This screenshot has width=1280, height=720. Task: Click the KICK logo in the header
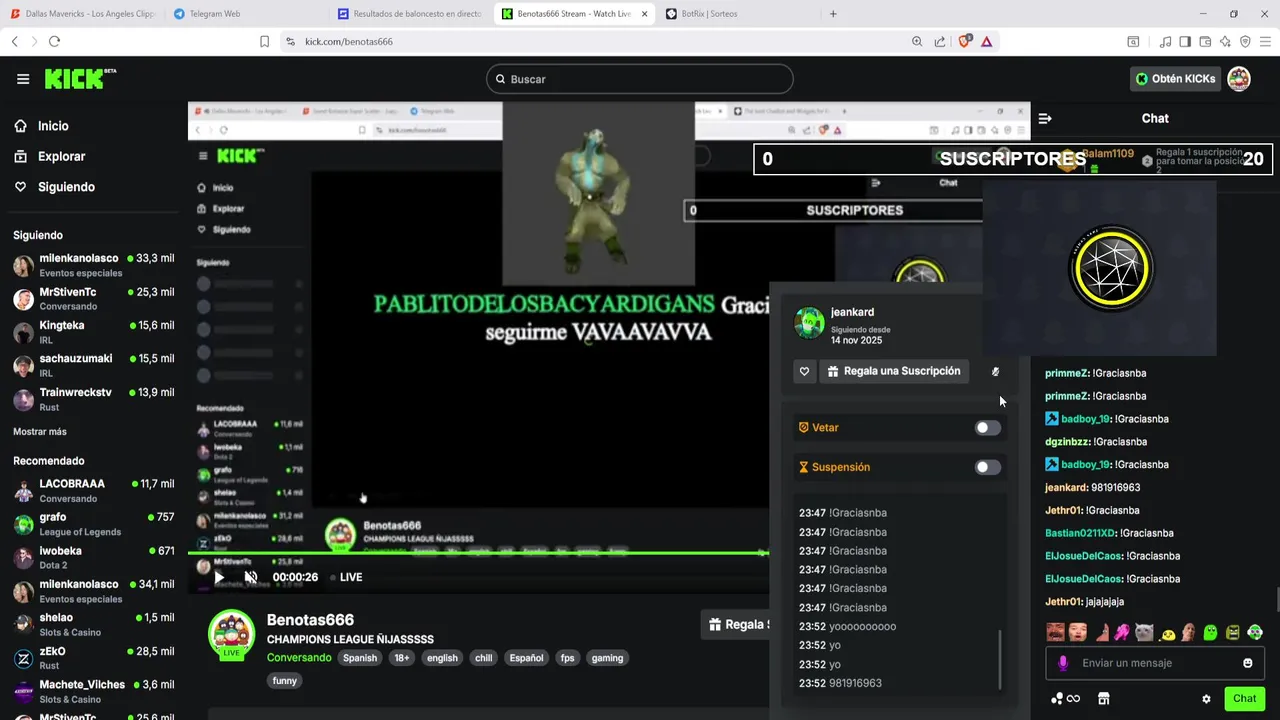coord(80,79)
